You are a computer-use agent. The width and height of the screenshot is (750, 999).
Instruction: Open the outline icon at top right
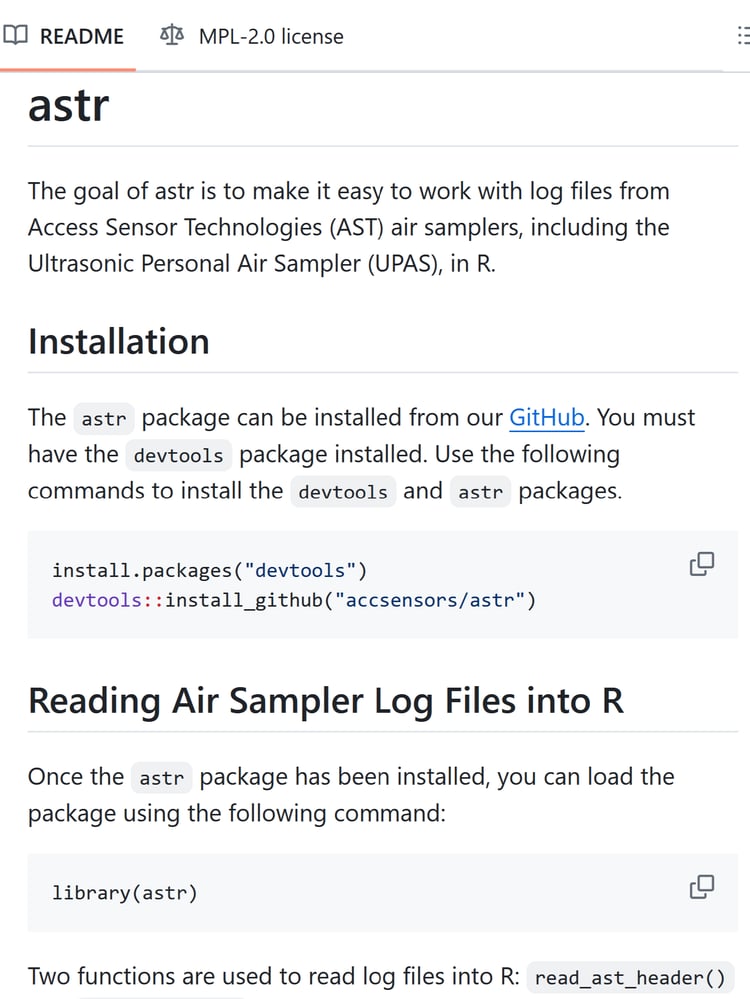click(x=742, y=37)
